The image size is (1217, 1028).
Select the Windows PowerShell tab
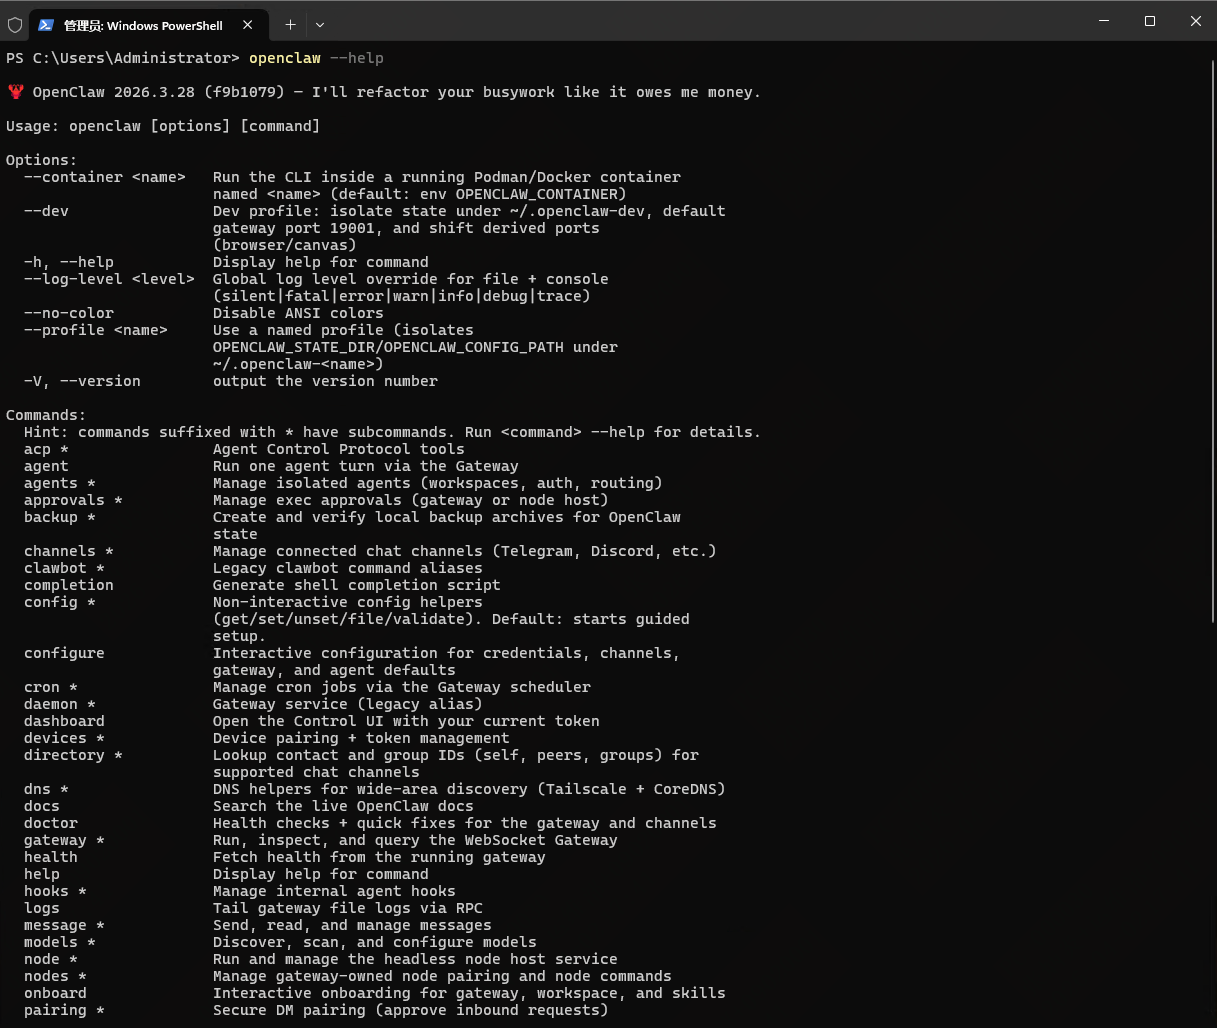pyautogui.click(x=147, y=24)
